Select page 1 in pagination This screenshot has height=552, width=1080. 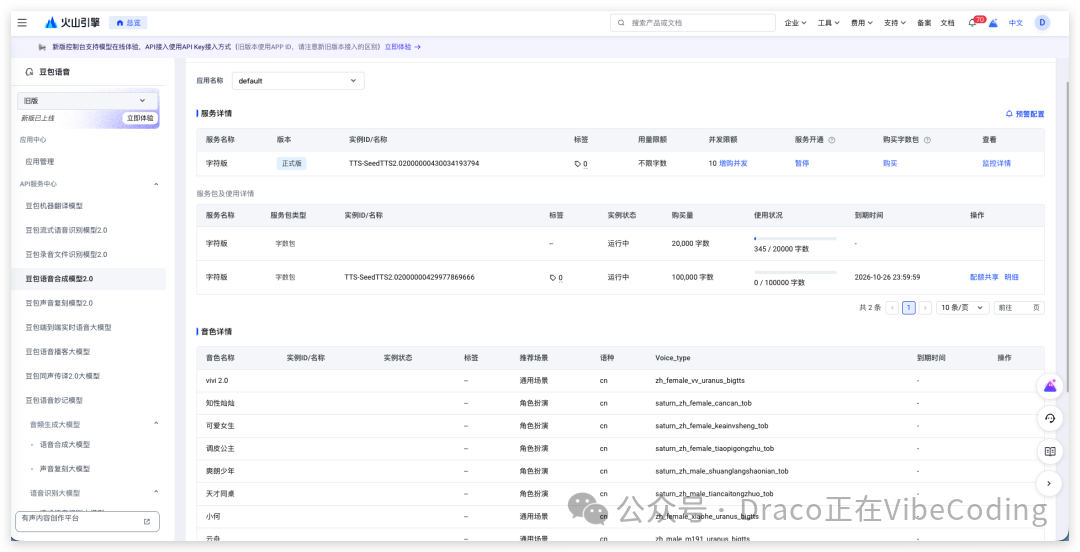click(x=908, y=308)
